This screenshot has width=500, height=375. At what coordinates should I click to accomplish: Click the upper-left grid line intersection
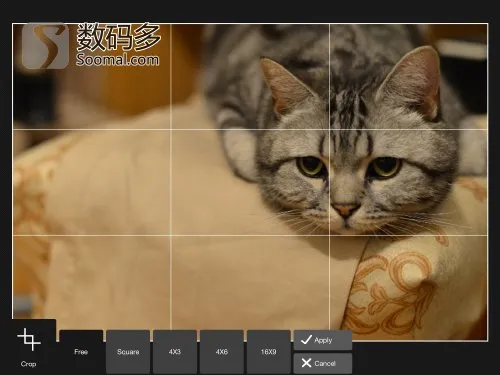point(171,129)
